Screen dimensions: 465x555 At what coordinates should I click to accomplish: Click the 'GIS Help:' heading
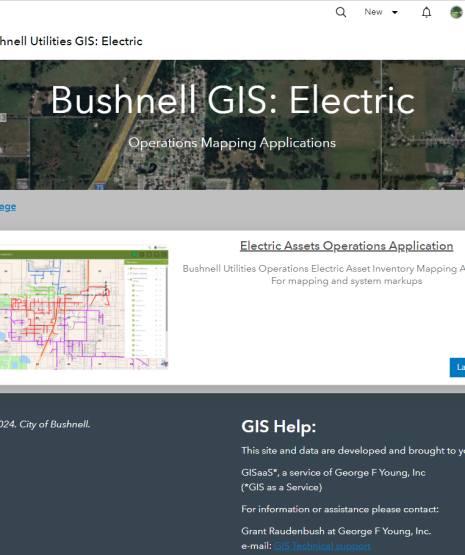click(279, 427)
